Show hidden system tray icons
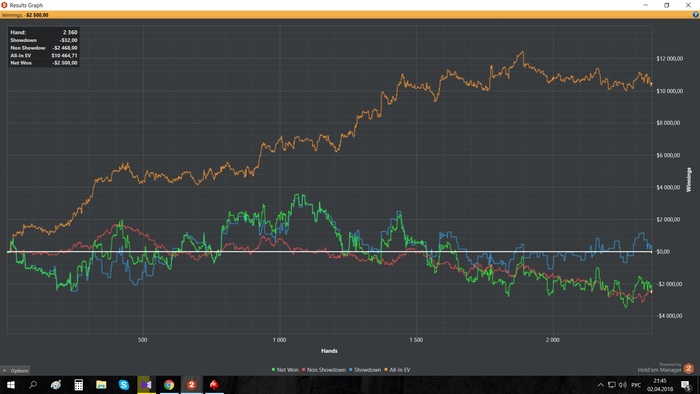The width and height of the screenshot is (700, 394). [x=600, y=385]
